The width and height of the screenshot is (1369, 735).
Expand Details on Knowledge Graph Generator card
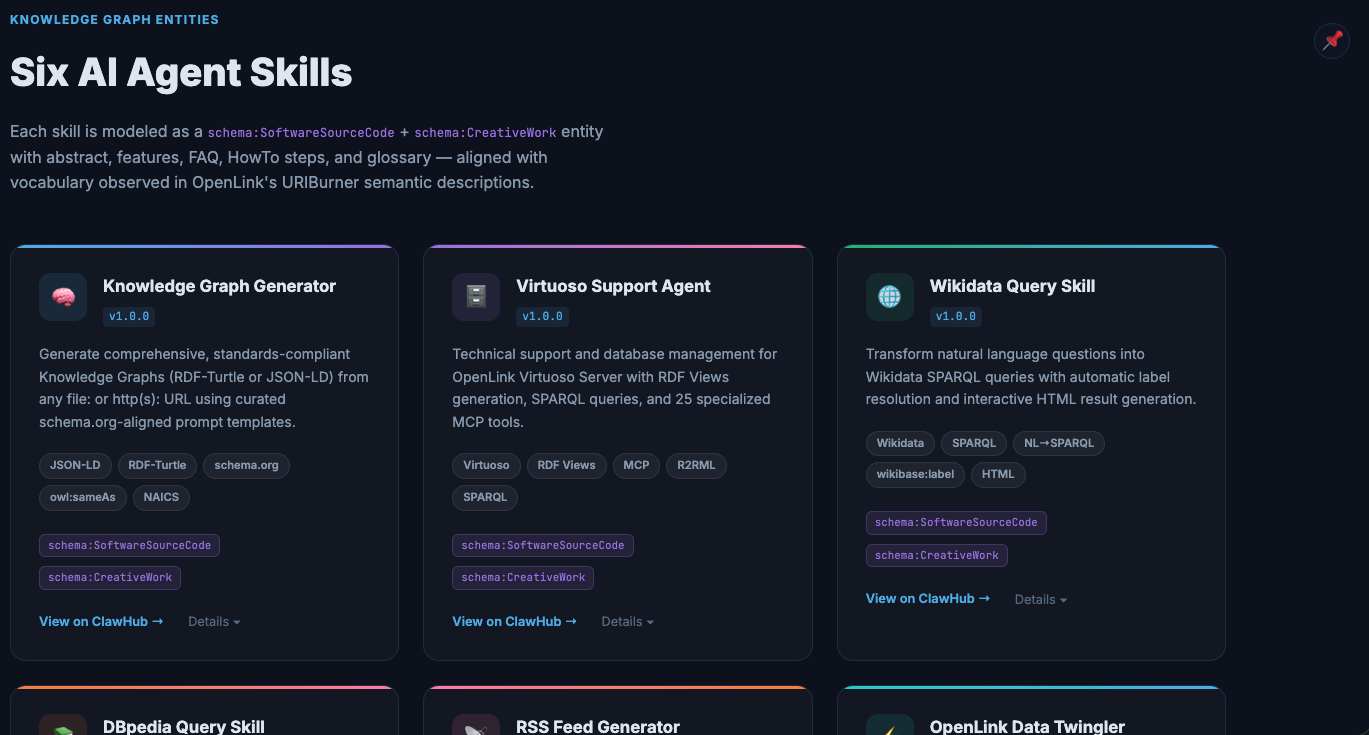pyautogui.click(x=214, y=621)
